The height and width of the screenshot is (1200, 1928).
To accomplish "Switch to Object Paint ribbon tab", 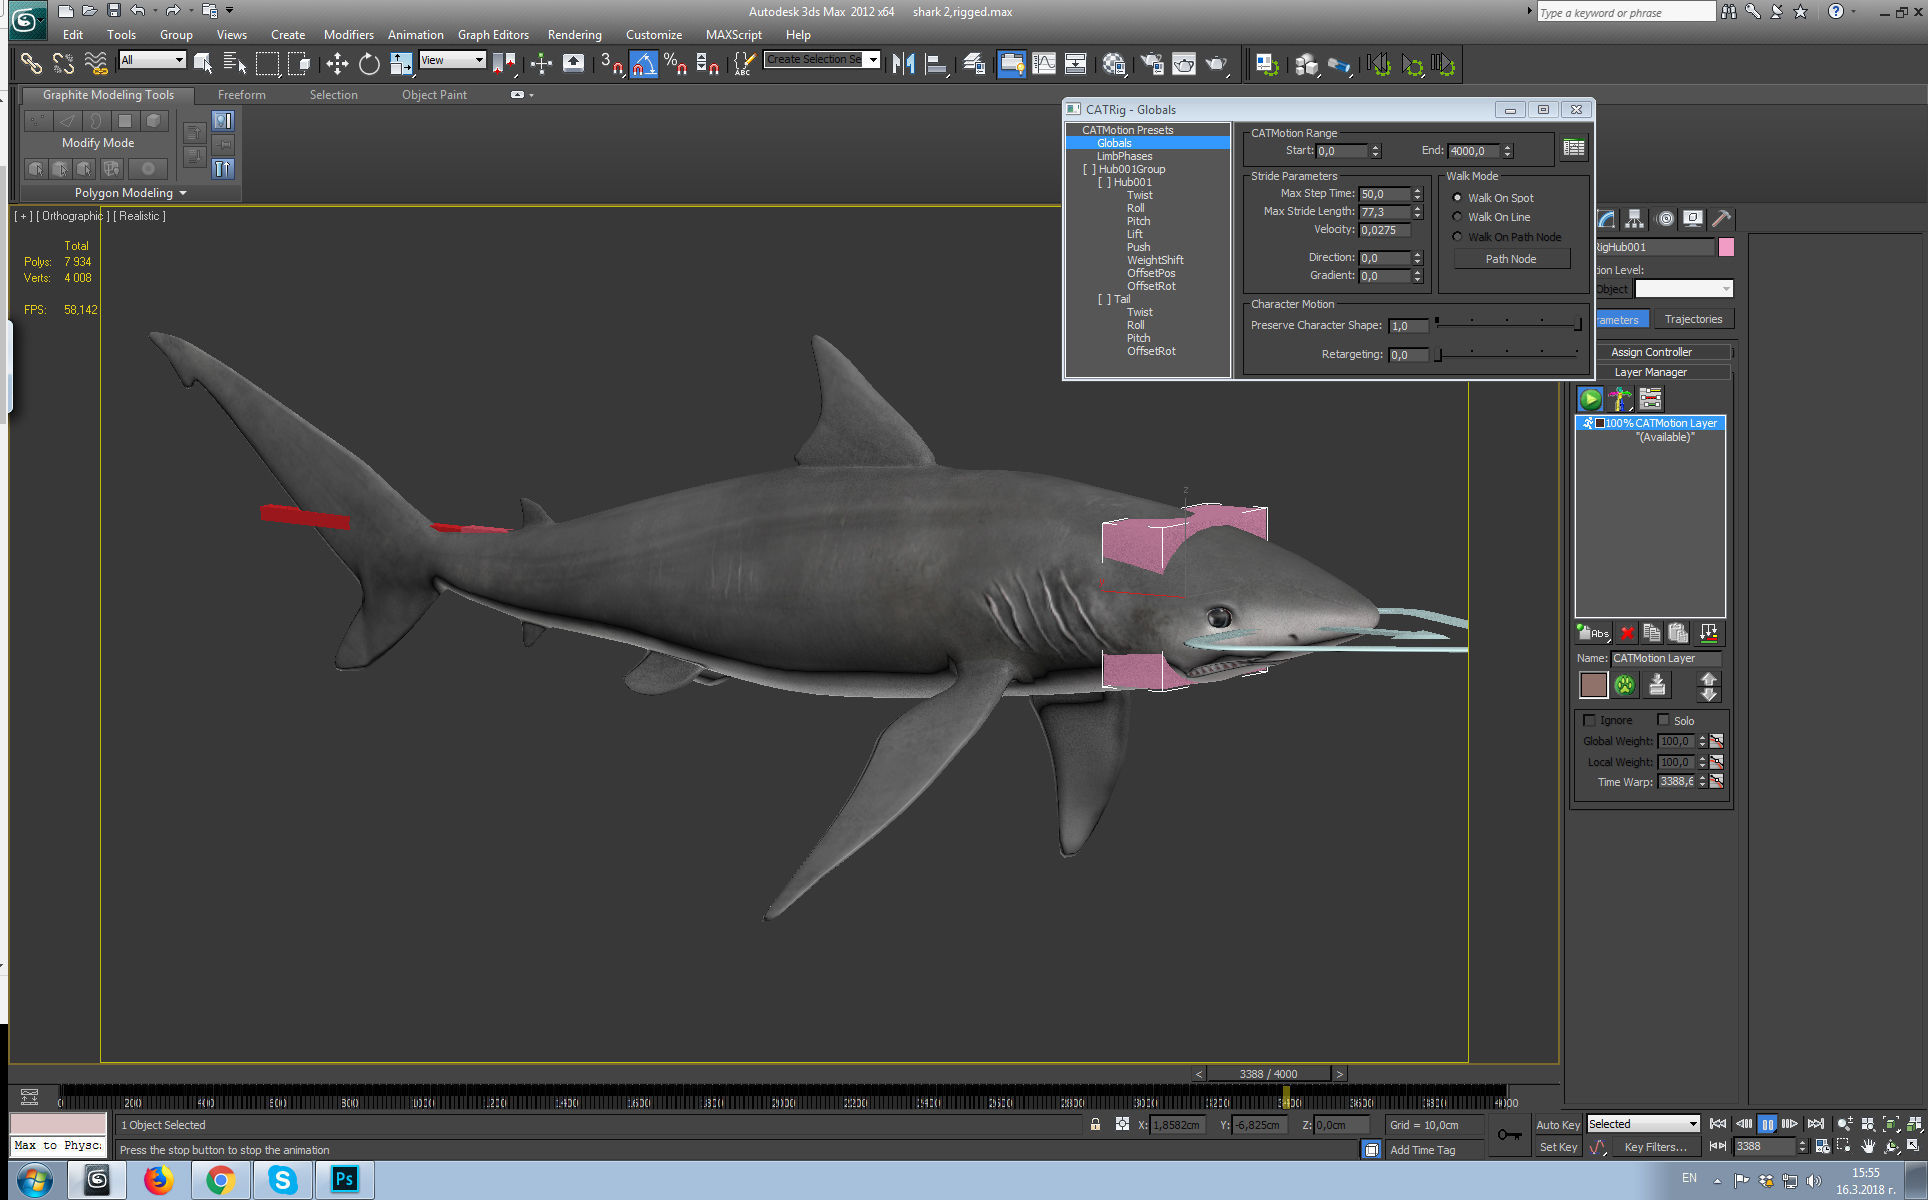I will coord(434,95).
